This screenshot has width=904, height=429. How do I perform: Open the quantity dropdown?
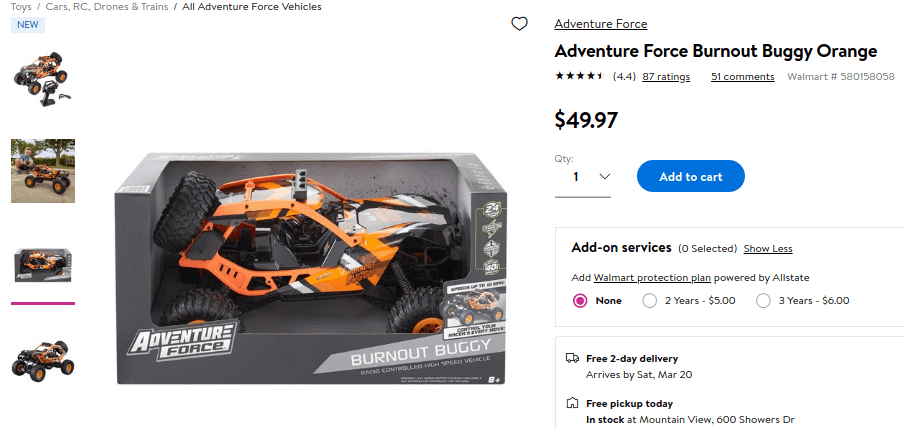pyautogui.click(x=583, y=177)
